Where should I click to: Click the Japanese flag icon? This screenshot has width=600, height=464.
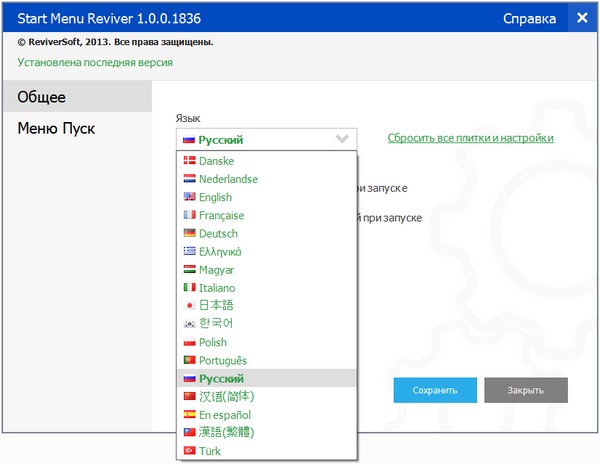point(189,305)
